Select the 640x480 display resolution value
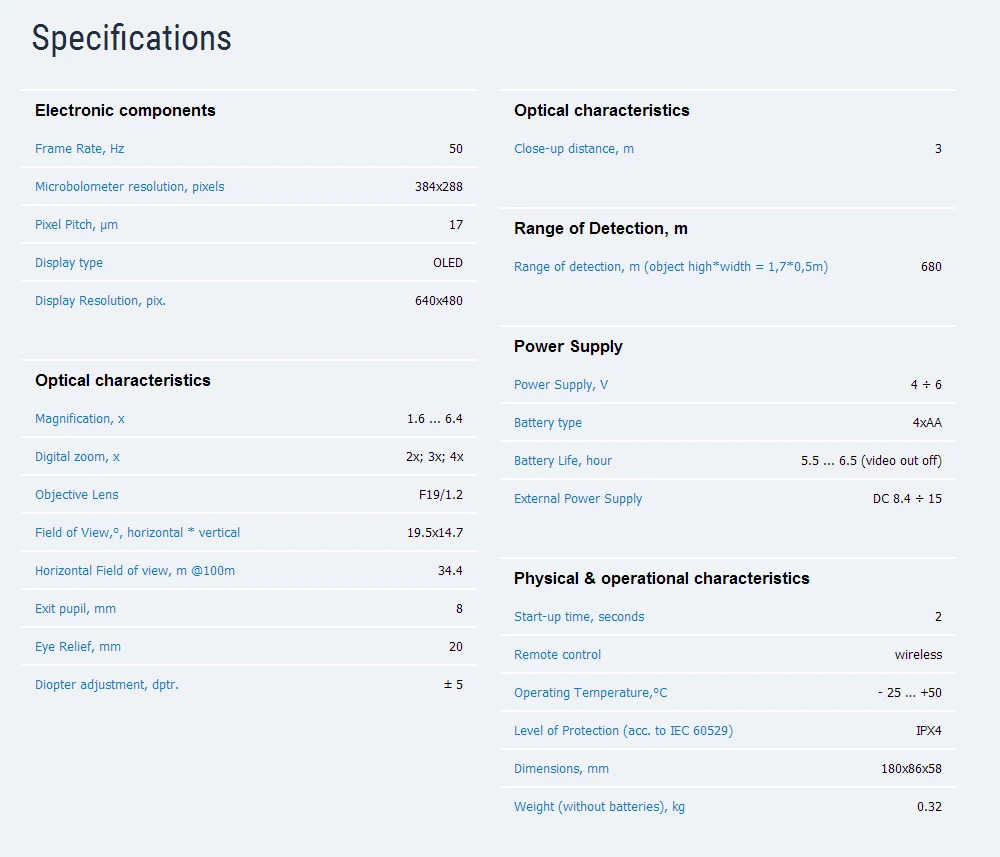The image size is (1000, 857). point(439,301)
